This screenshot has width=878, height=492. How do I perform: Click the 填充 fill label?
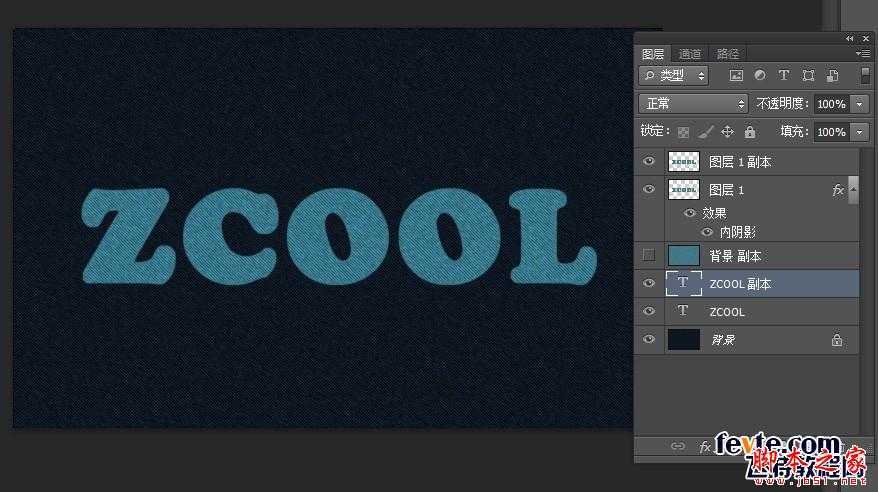coord(795,132)
